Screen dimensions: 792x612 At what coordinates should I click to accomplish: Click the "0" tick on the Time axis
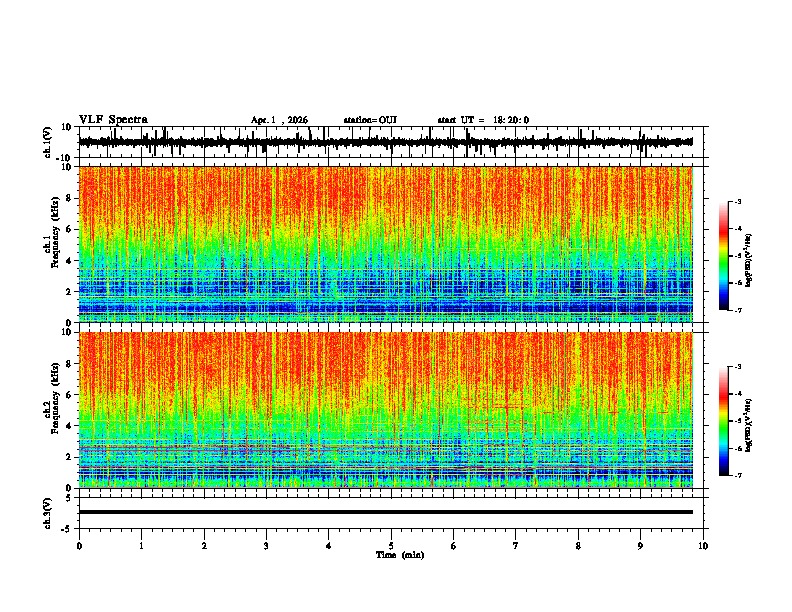tap(79, 546)
